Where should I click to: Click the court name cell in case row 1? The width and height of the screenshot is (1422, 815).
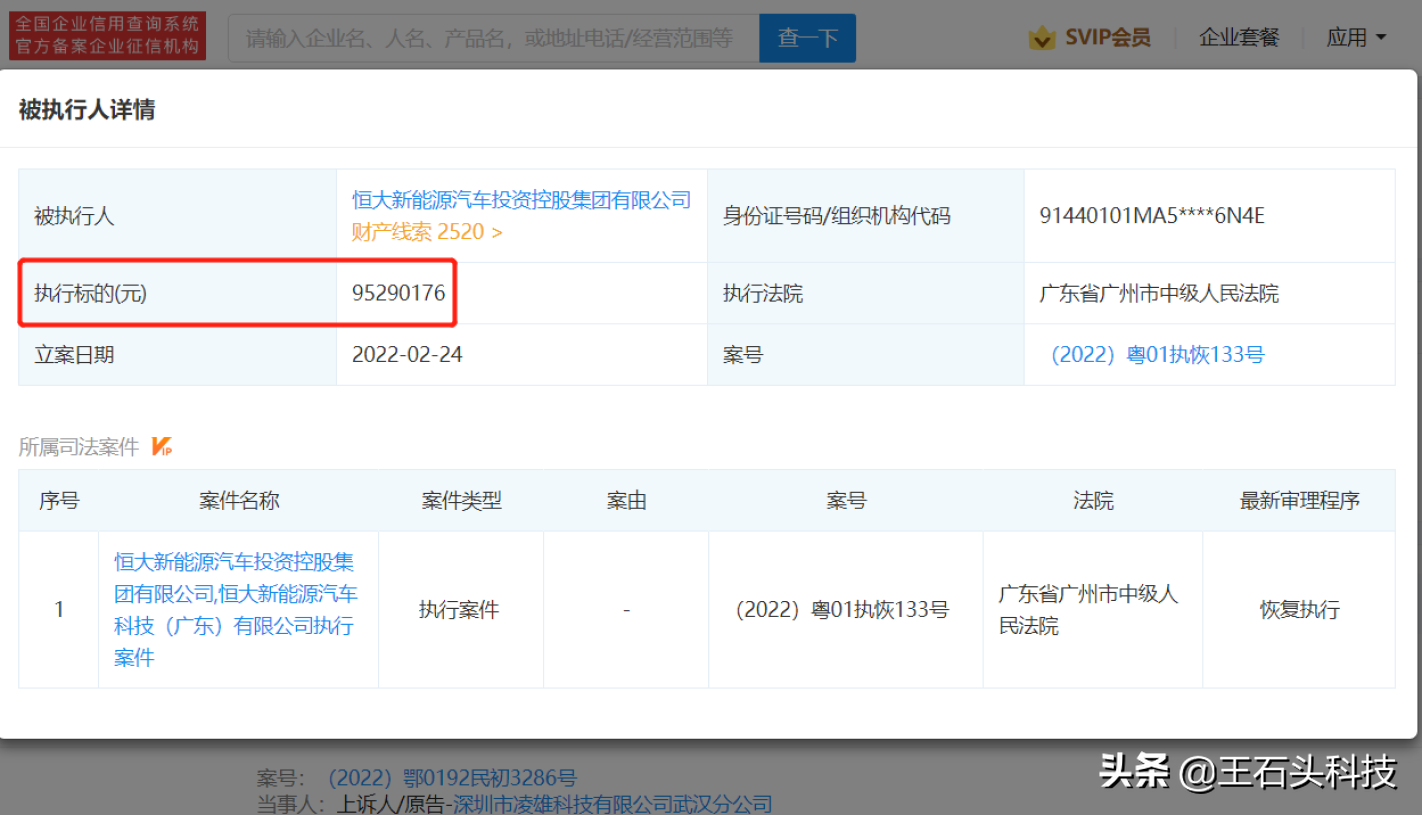[1088, 610]
